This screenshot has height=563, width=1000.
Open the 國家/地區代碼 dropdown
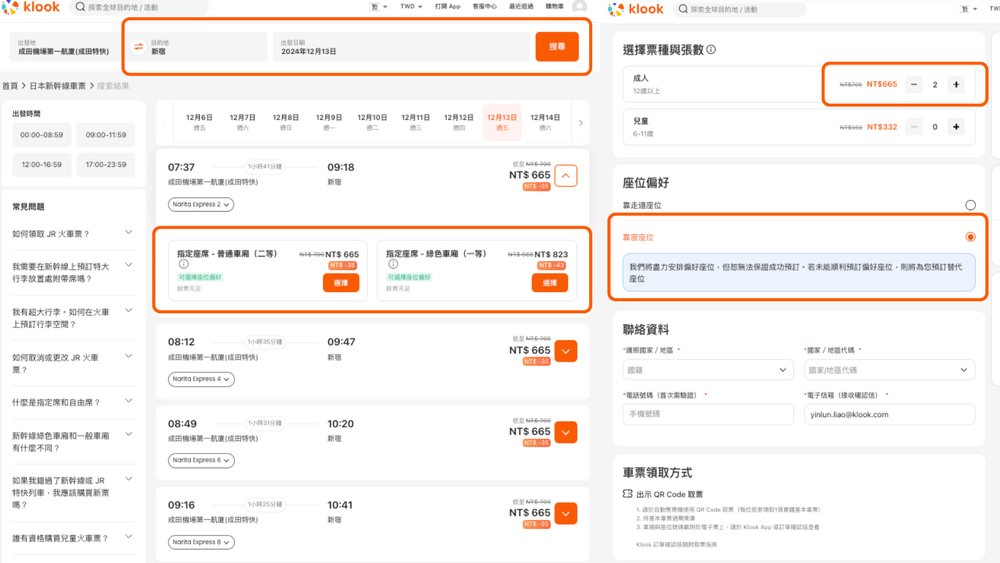tap(889, 370)
